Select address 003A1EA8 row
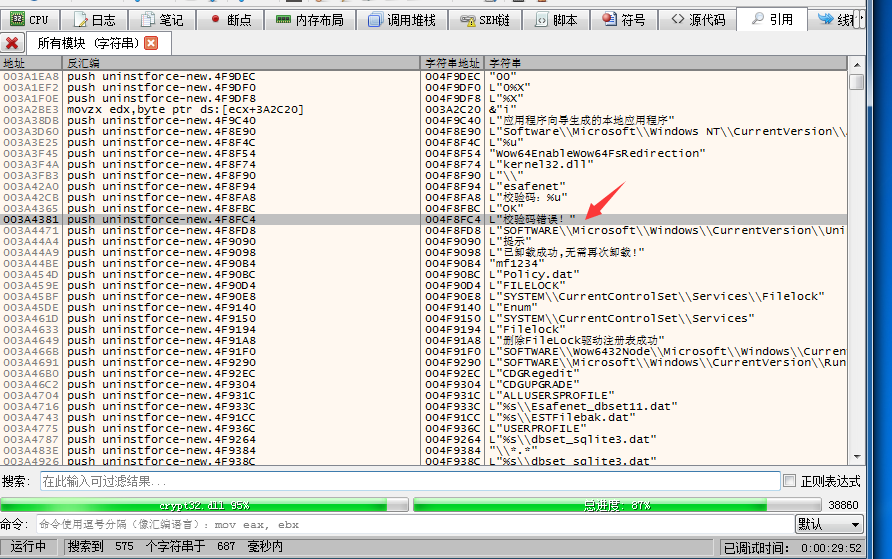The image size is (892, 559). [x=424, y=76]
